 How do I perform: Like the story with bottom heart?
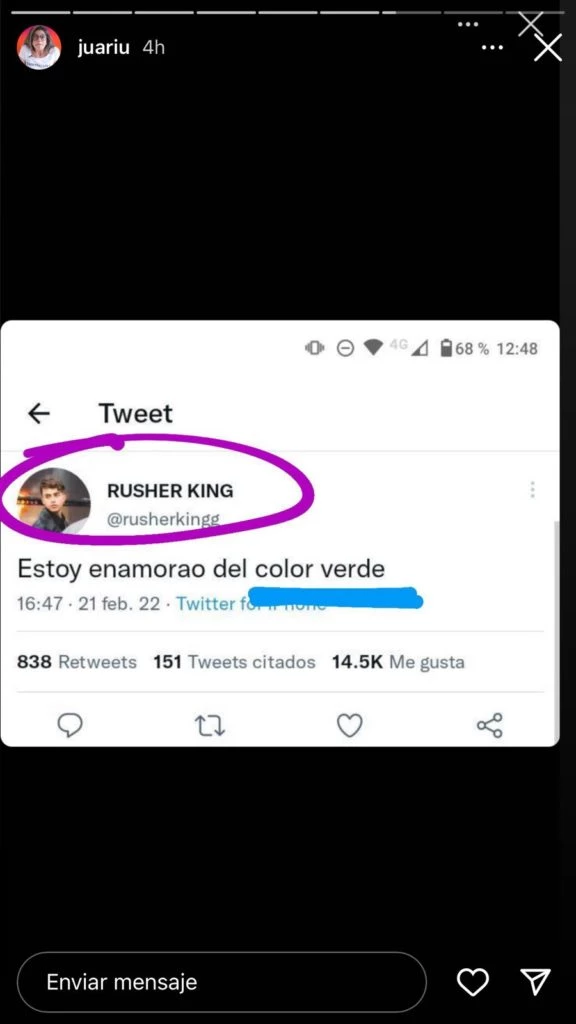[x=472, y=982]
